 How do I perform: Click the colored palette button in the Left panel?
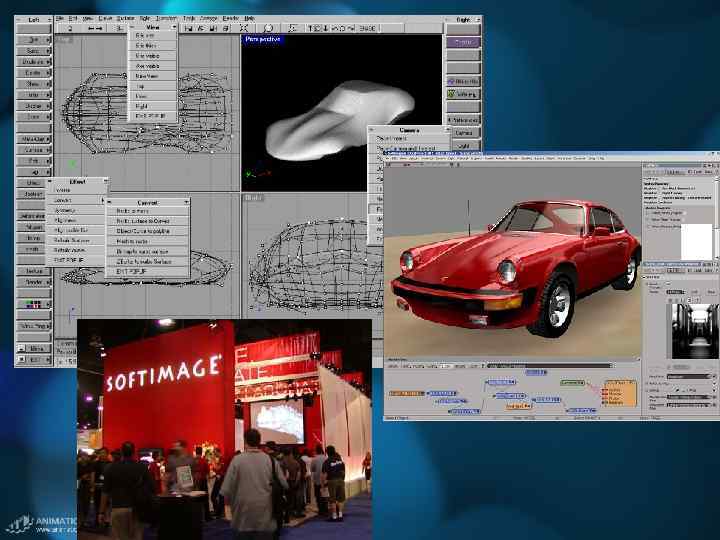(34, 304)
